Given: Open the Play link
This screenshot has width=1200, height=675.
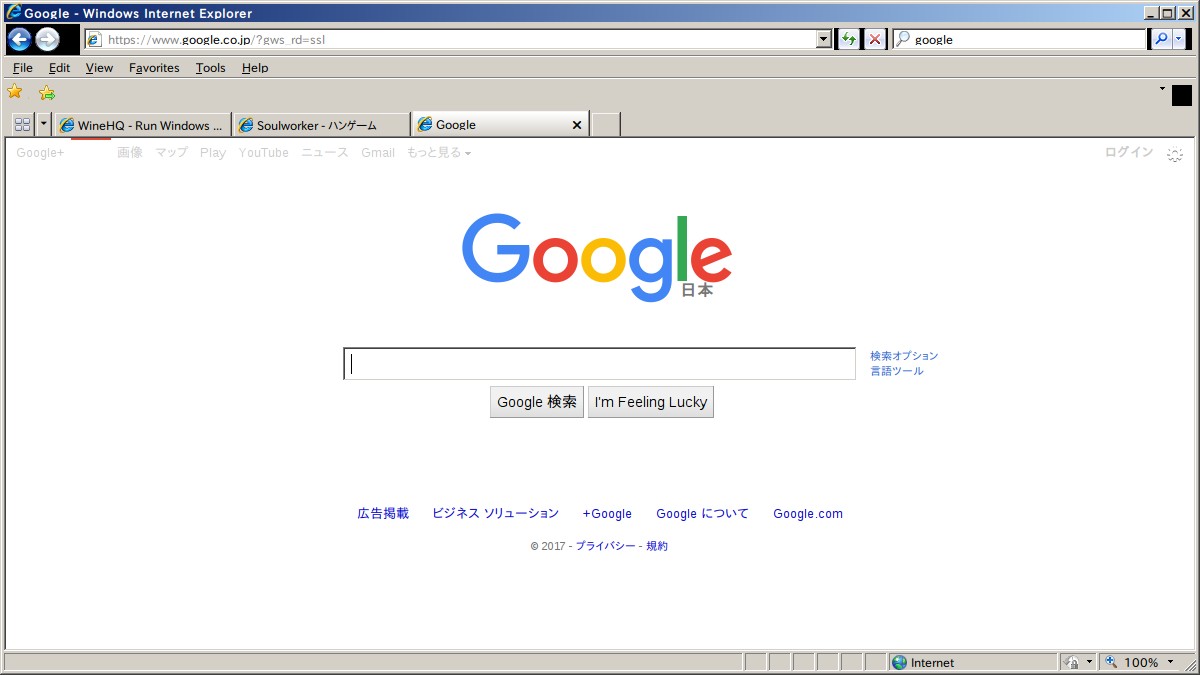Looking at the screenshot, I should click(x=213, y=153).
